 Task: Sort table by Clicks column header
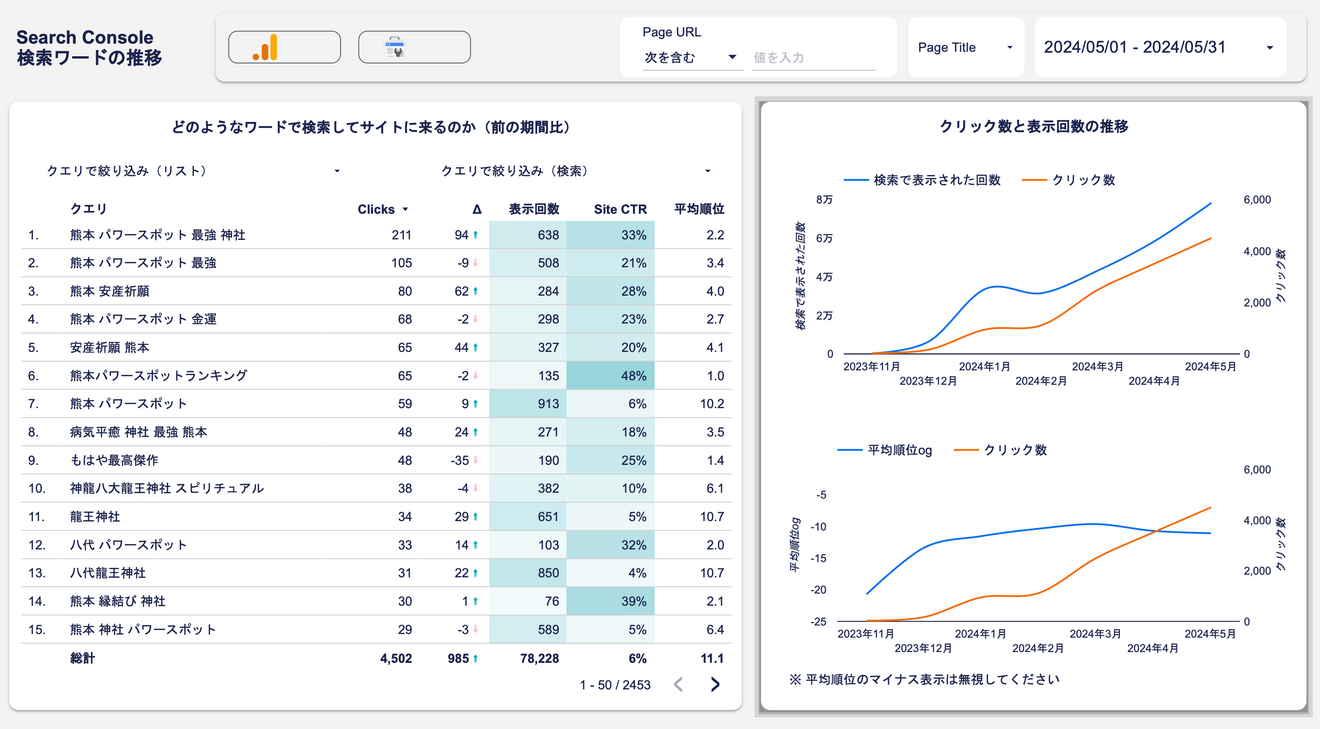[376, 209]
